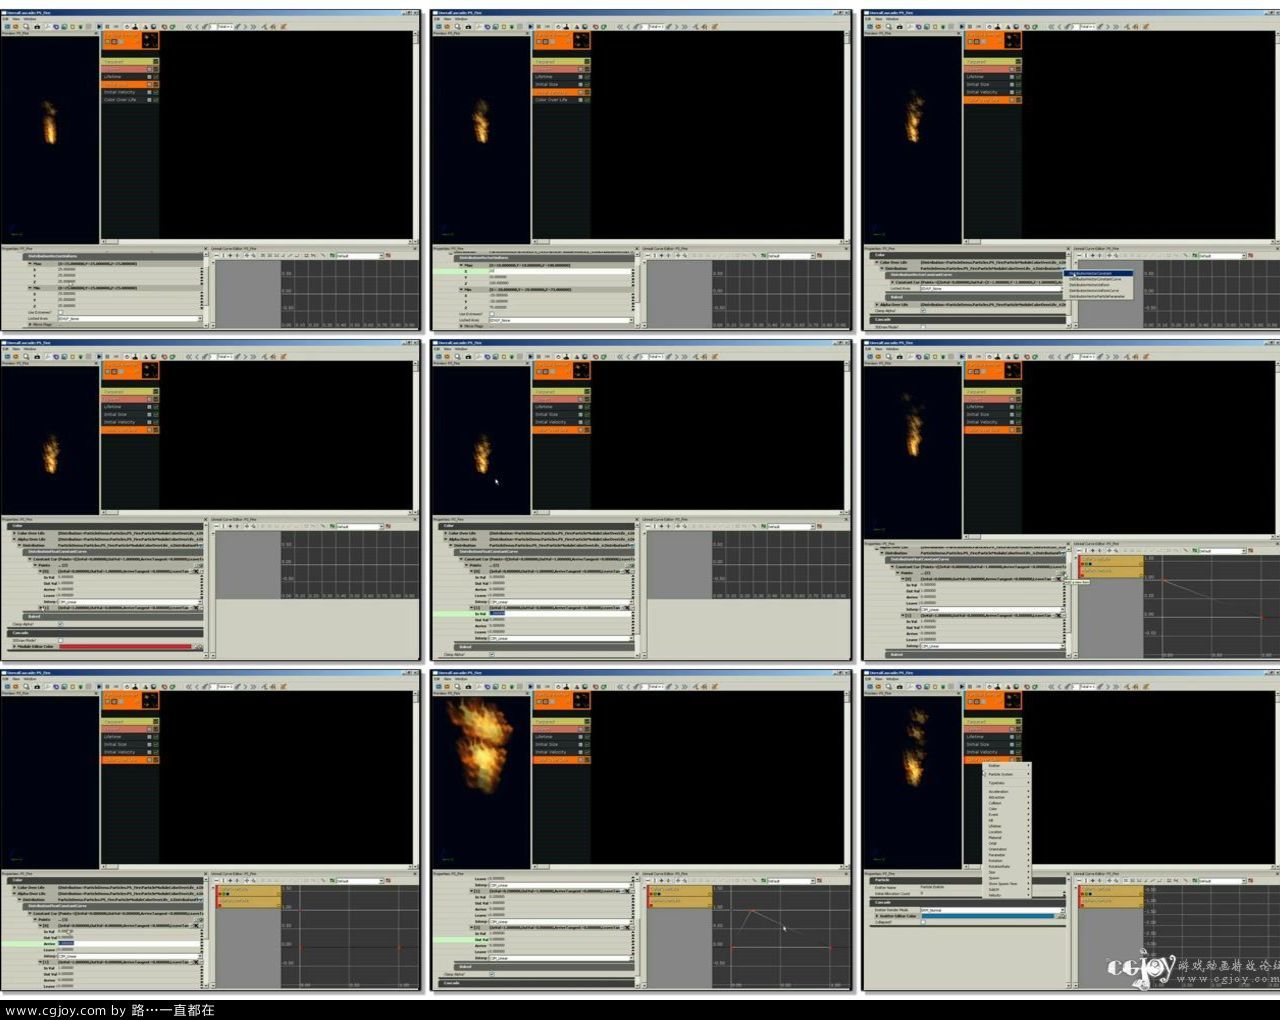Image resolution: width=1280 pixels, height=1020 pixels.
Task: Toggle Clamp Alpha checkbox in the large flame frame
Action: click(x=492, y=973)
